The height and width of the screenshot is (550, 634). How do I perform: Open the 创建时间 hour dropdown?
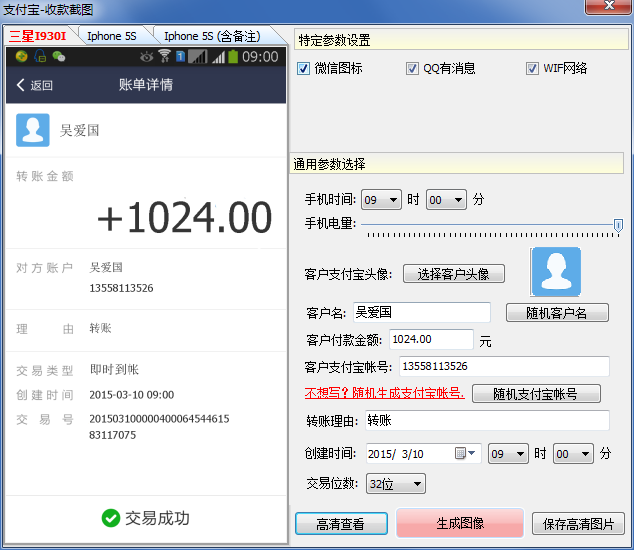click(508, 454)
